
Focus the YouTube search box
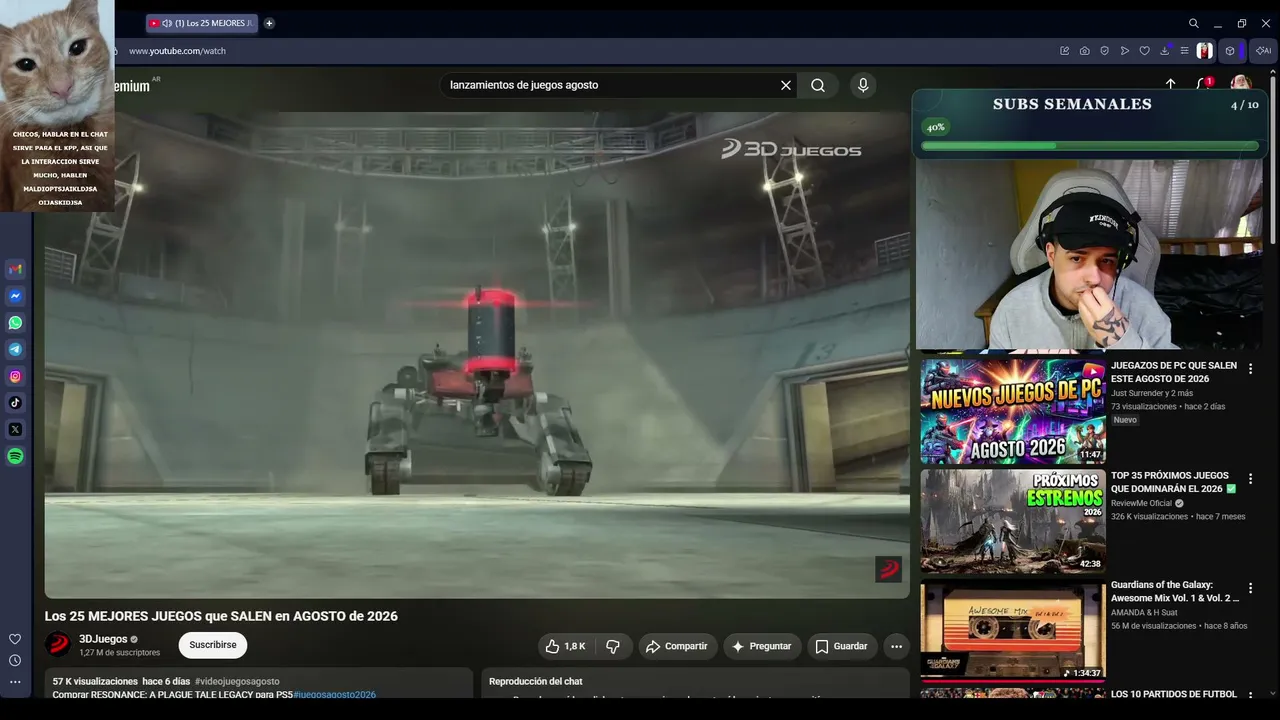click(x=610, y=85)
